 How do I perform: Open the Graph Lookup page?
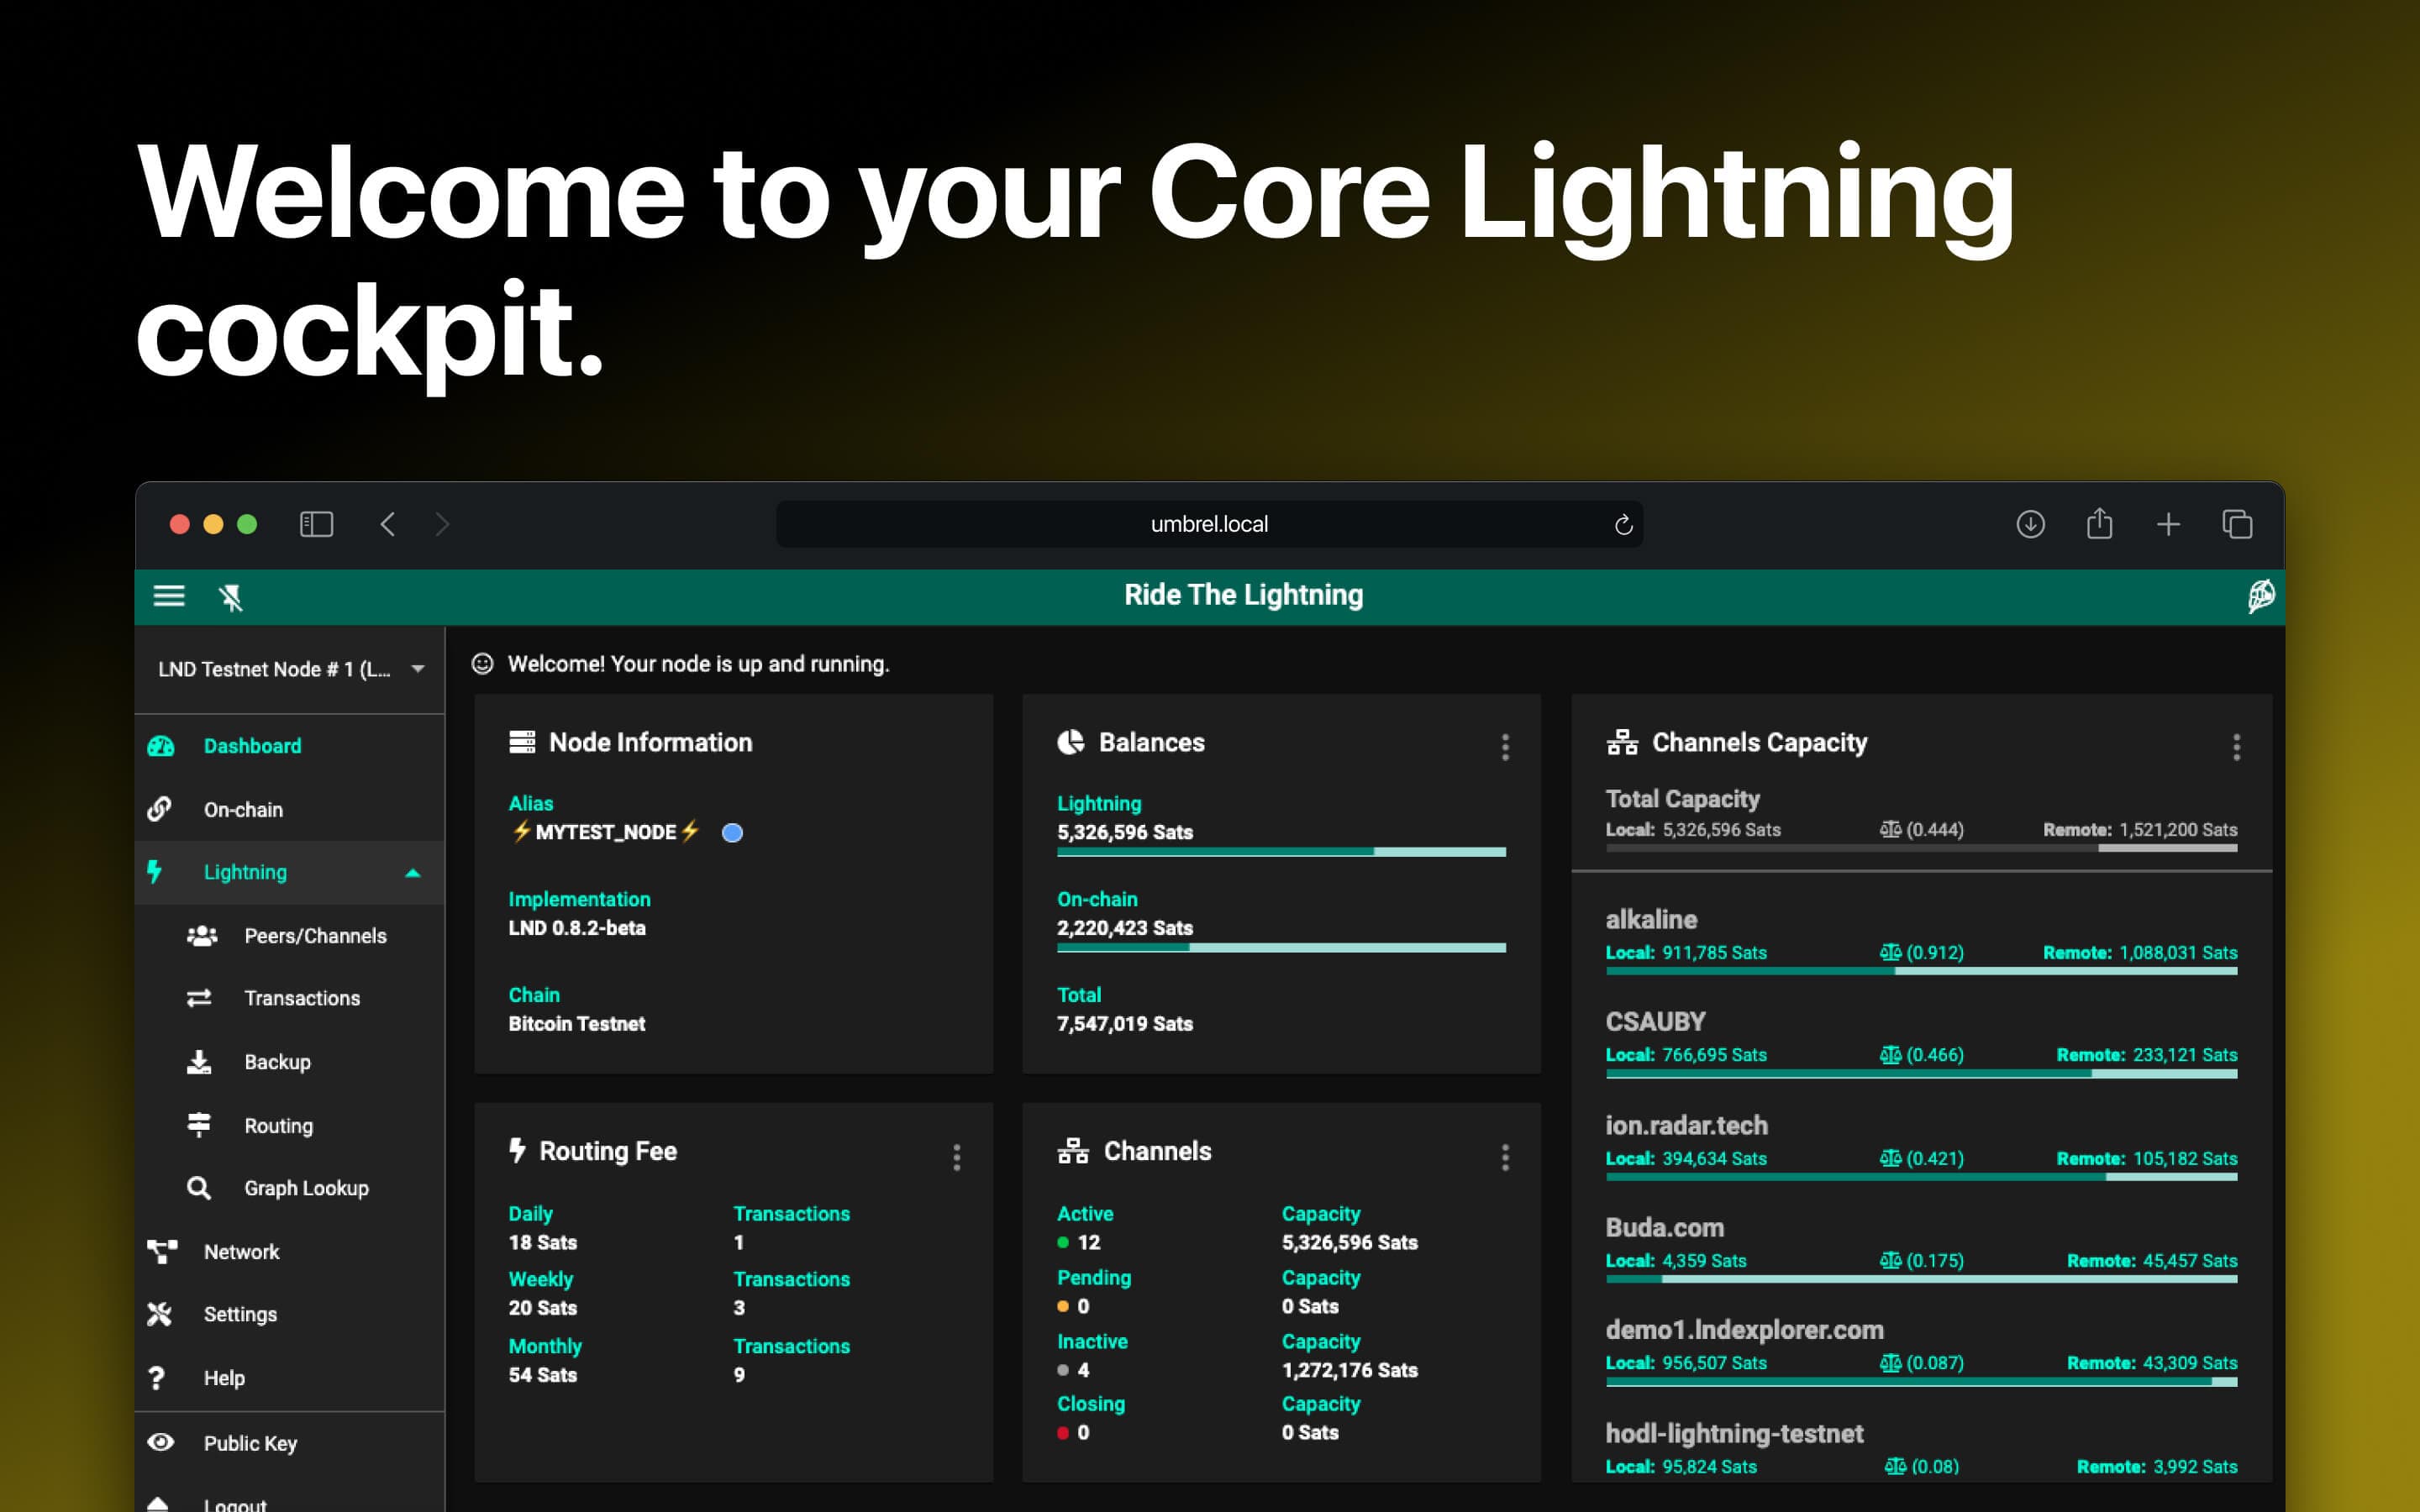point(306,1188)
